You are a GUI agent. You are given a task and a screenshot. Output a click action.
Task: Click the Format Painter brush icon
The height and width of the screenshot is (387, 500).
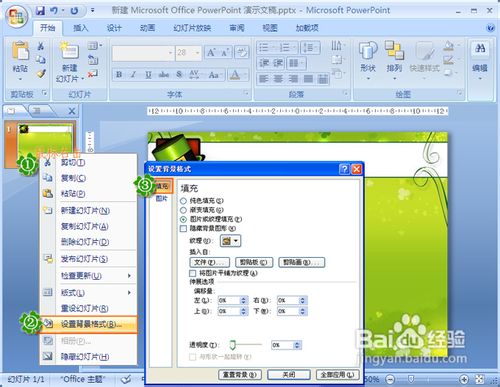pos(41,74)
